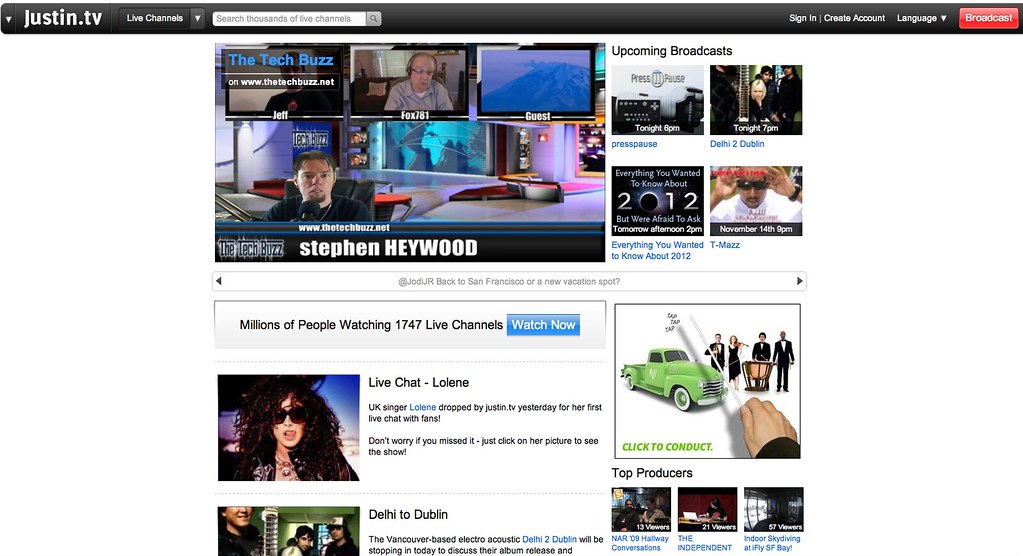The width and height of the screenshot is (1023, 556).
Task: Open the justin.tv logo homepage
Action: pos(63,18)
